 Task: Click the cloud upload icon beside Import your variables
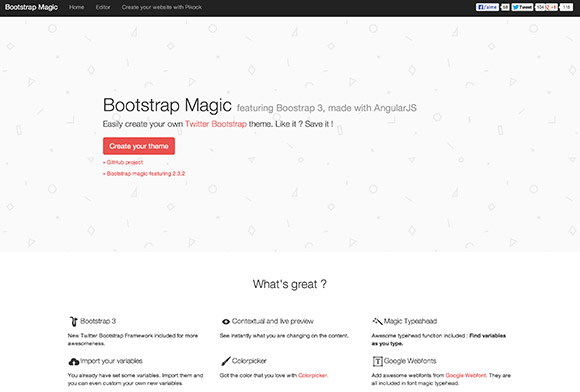coord(74,361)
